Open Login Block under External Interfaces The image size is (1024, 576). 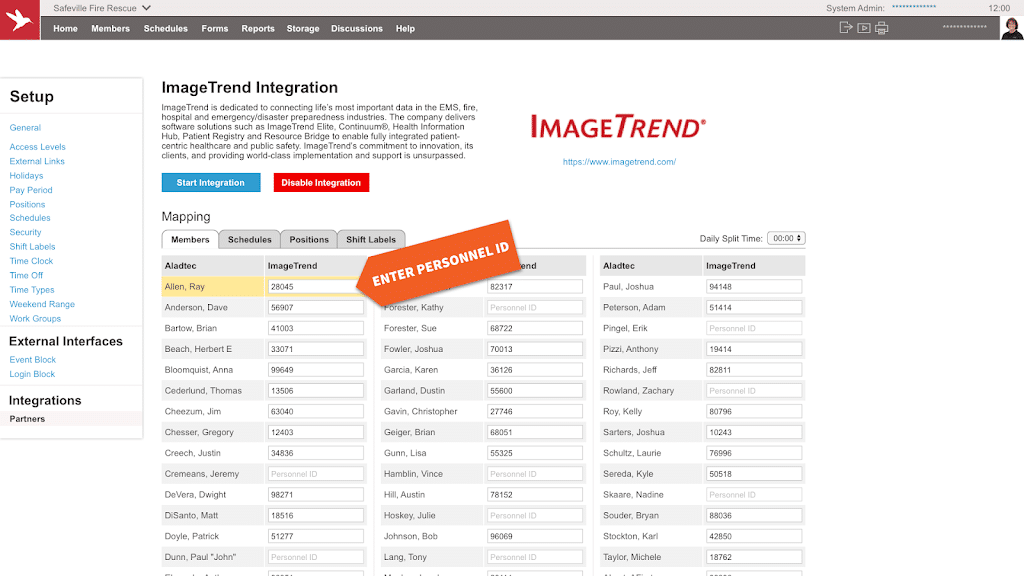pos(32,374)
